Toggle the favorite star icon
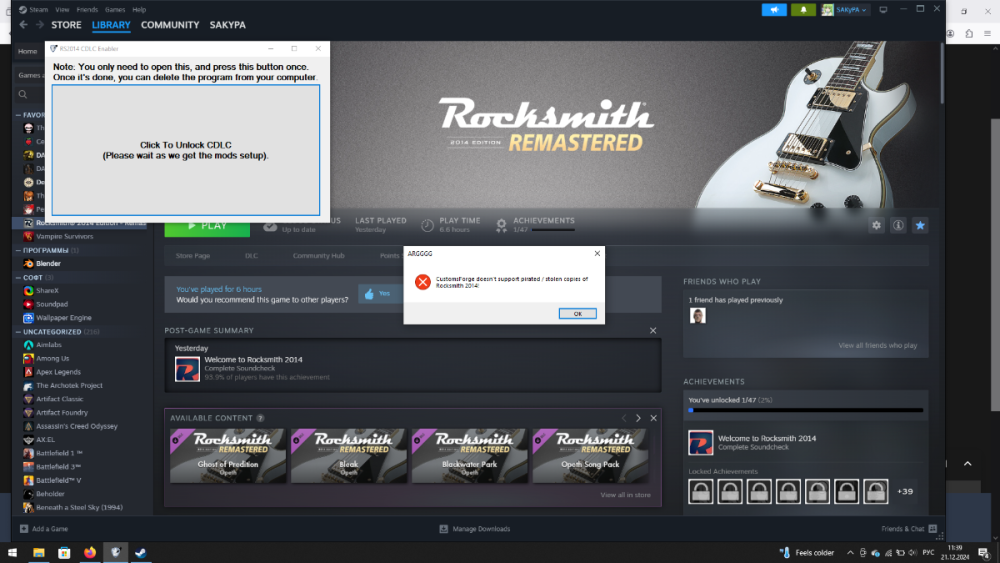This screenshot has height=563, width=1000. (920, 225)
